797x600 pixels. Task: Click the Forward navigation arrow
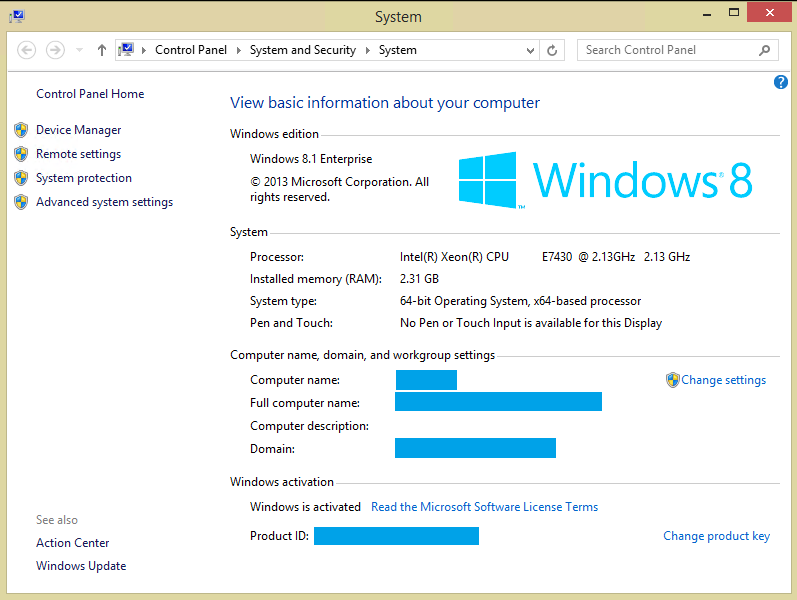55,50
